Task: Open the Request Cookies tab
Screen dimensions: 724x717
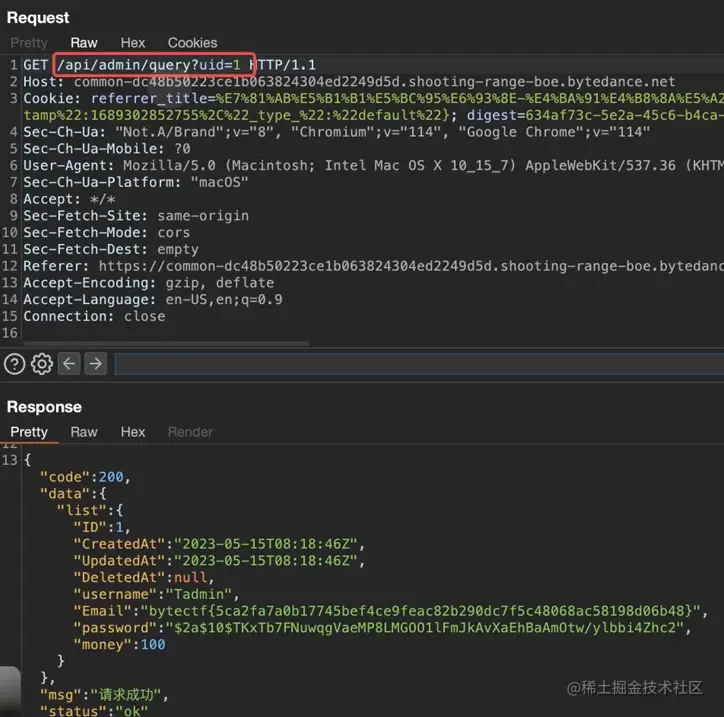Action: tap(192, 43)
